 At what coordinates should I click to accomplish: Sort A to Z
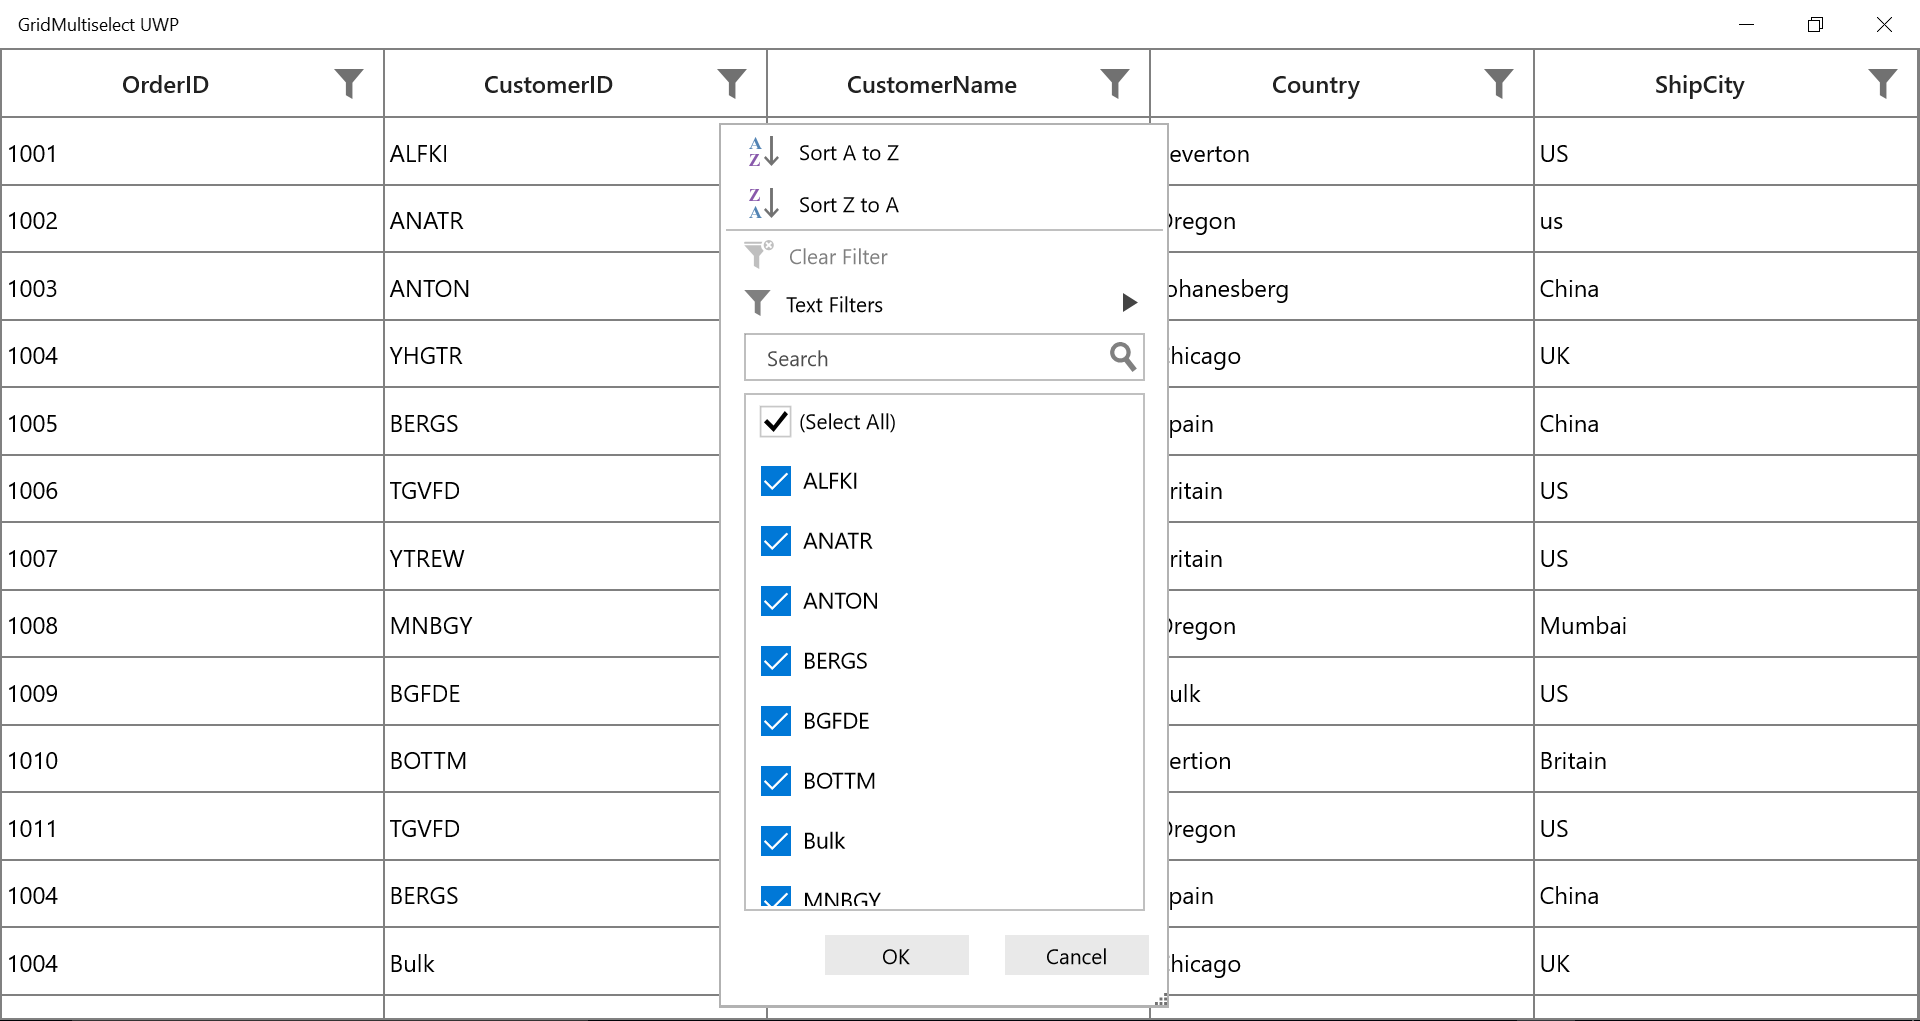(848, 153)
